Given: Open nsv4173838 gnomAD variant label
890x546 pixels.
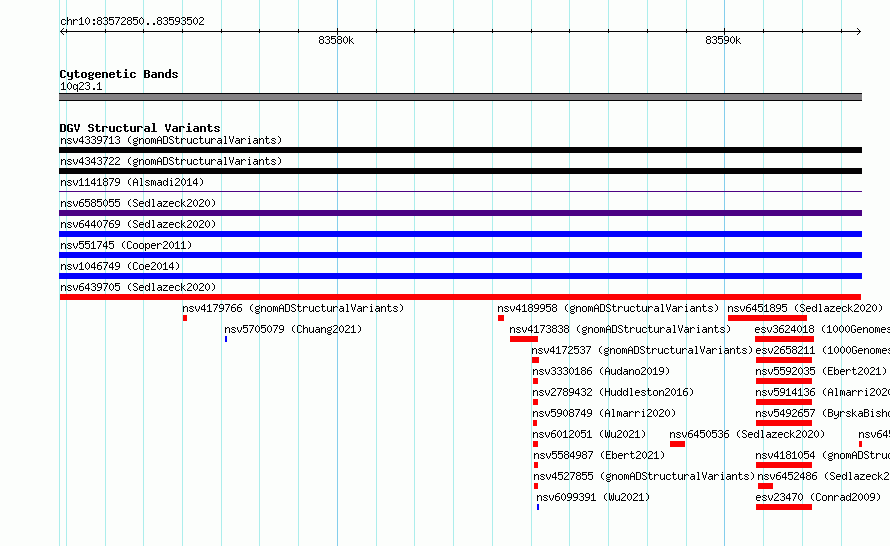Looking at the screenshot, I should click(620, 329).
